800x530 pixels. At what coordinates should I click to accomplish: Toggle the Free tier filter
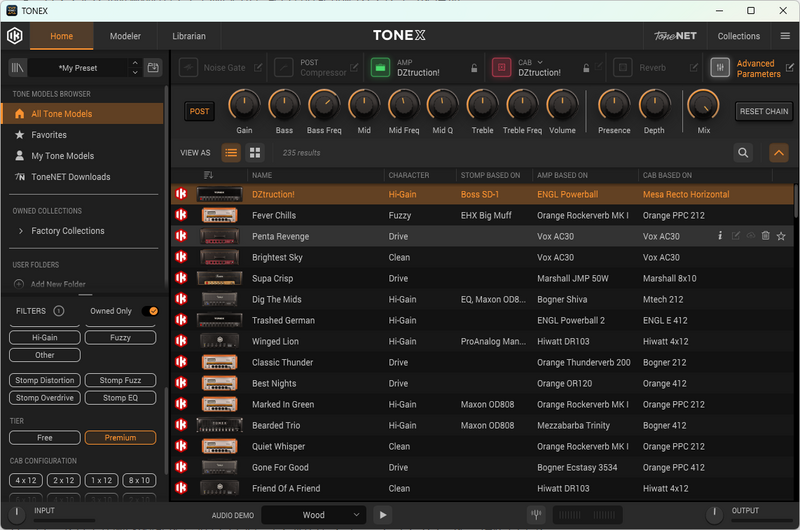(x=45, y=438)
